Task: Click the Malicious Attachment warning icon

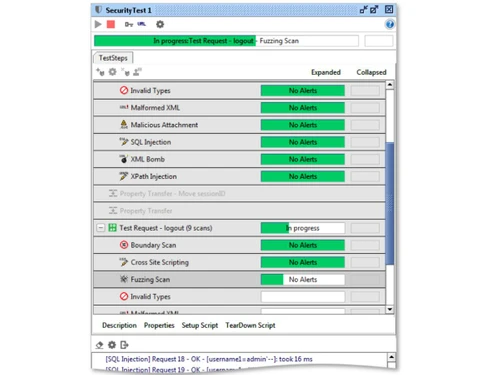Action: click(124, 124)
